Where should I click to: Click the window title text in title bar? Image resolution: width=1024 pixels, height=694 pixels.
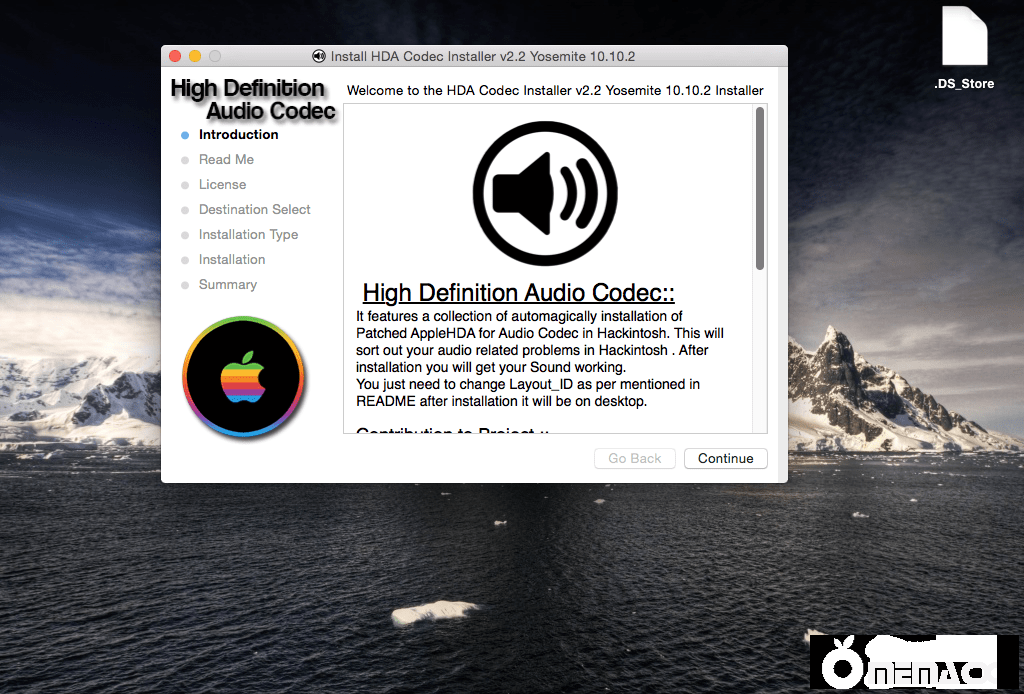pyautogui.click(x=483, y=56)
